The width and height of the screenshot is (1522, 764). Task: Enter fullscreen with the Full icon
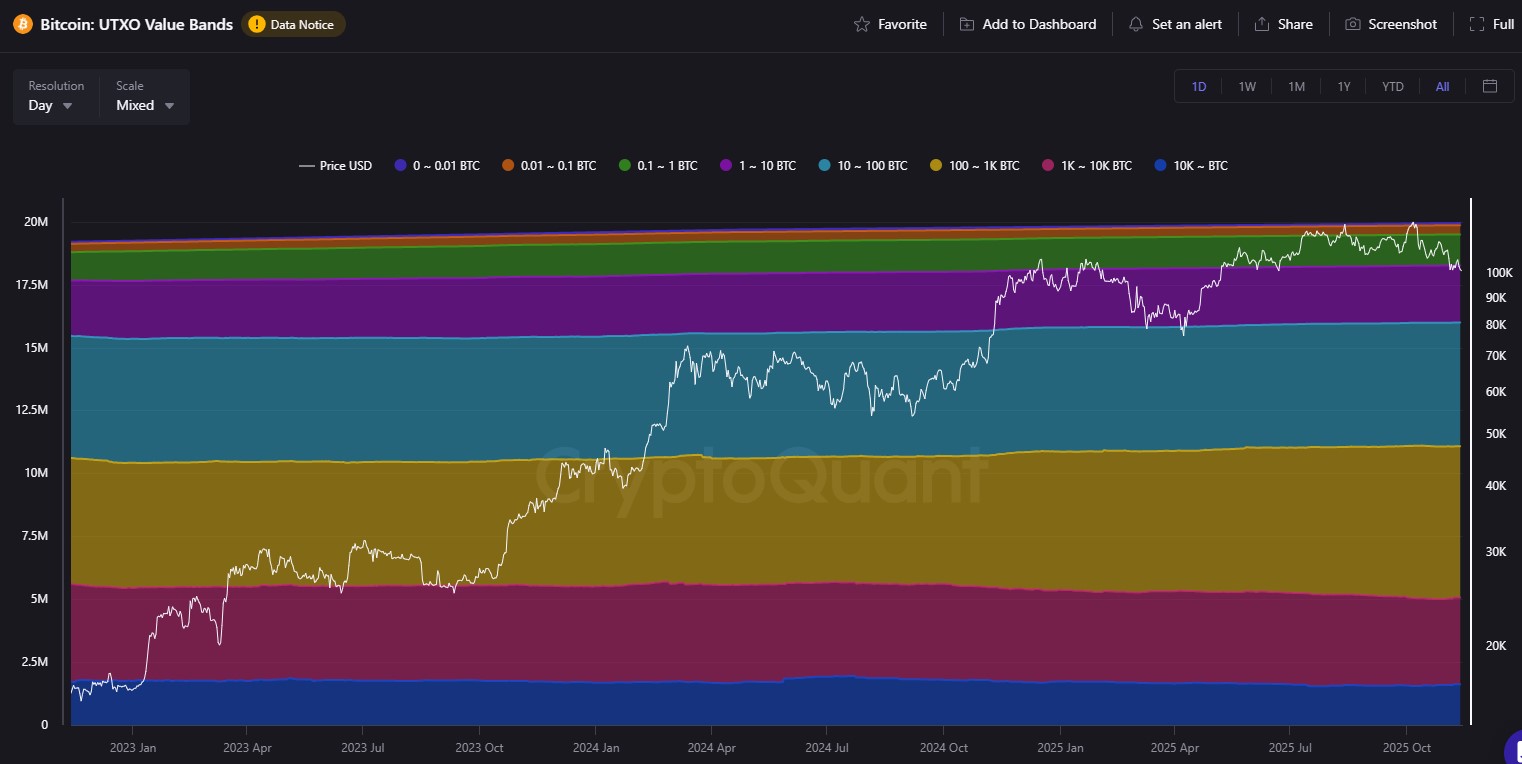[1477, 24]
